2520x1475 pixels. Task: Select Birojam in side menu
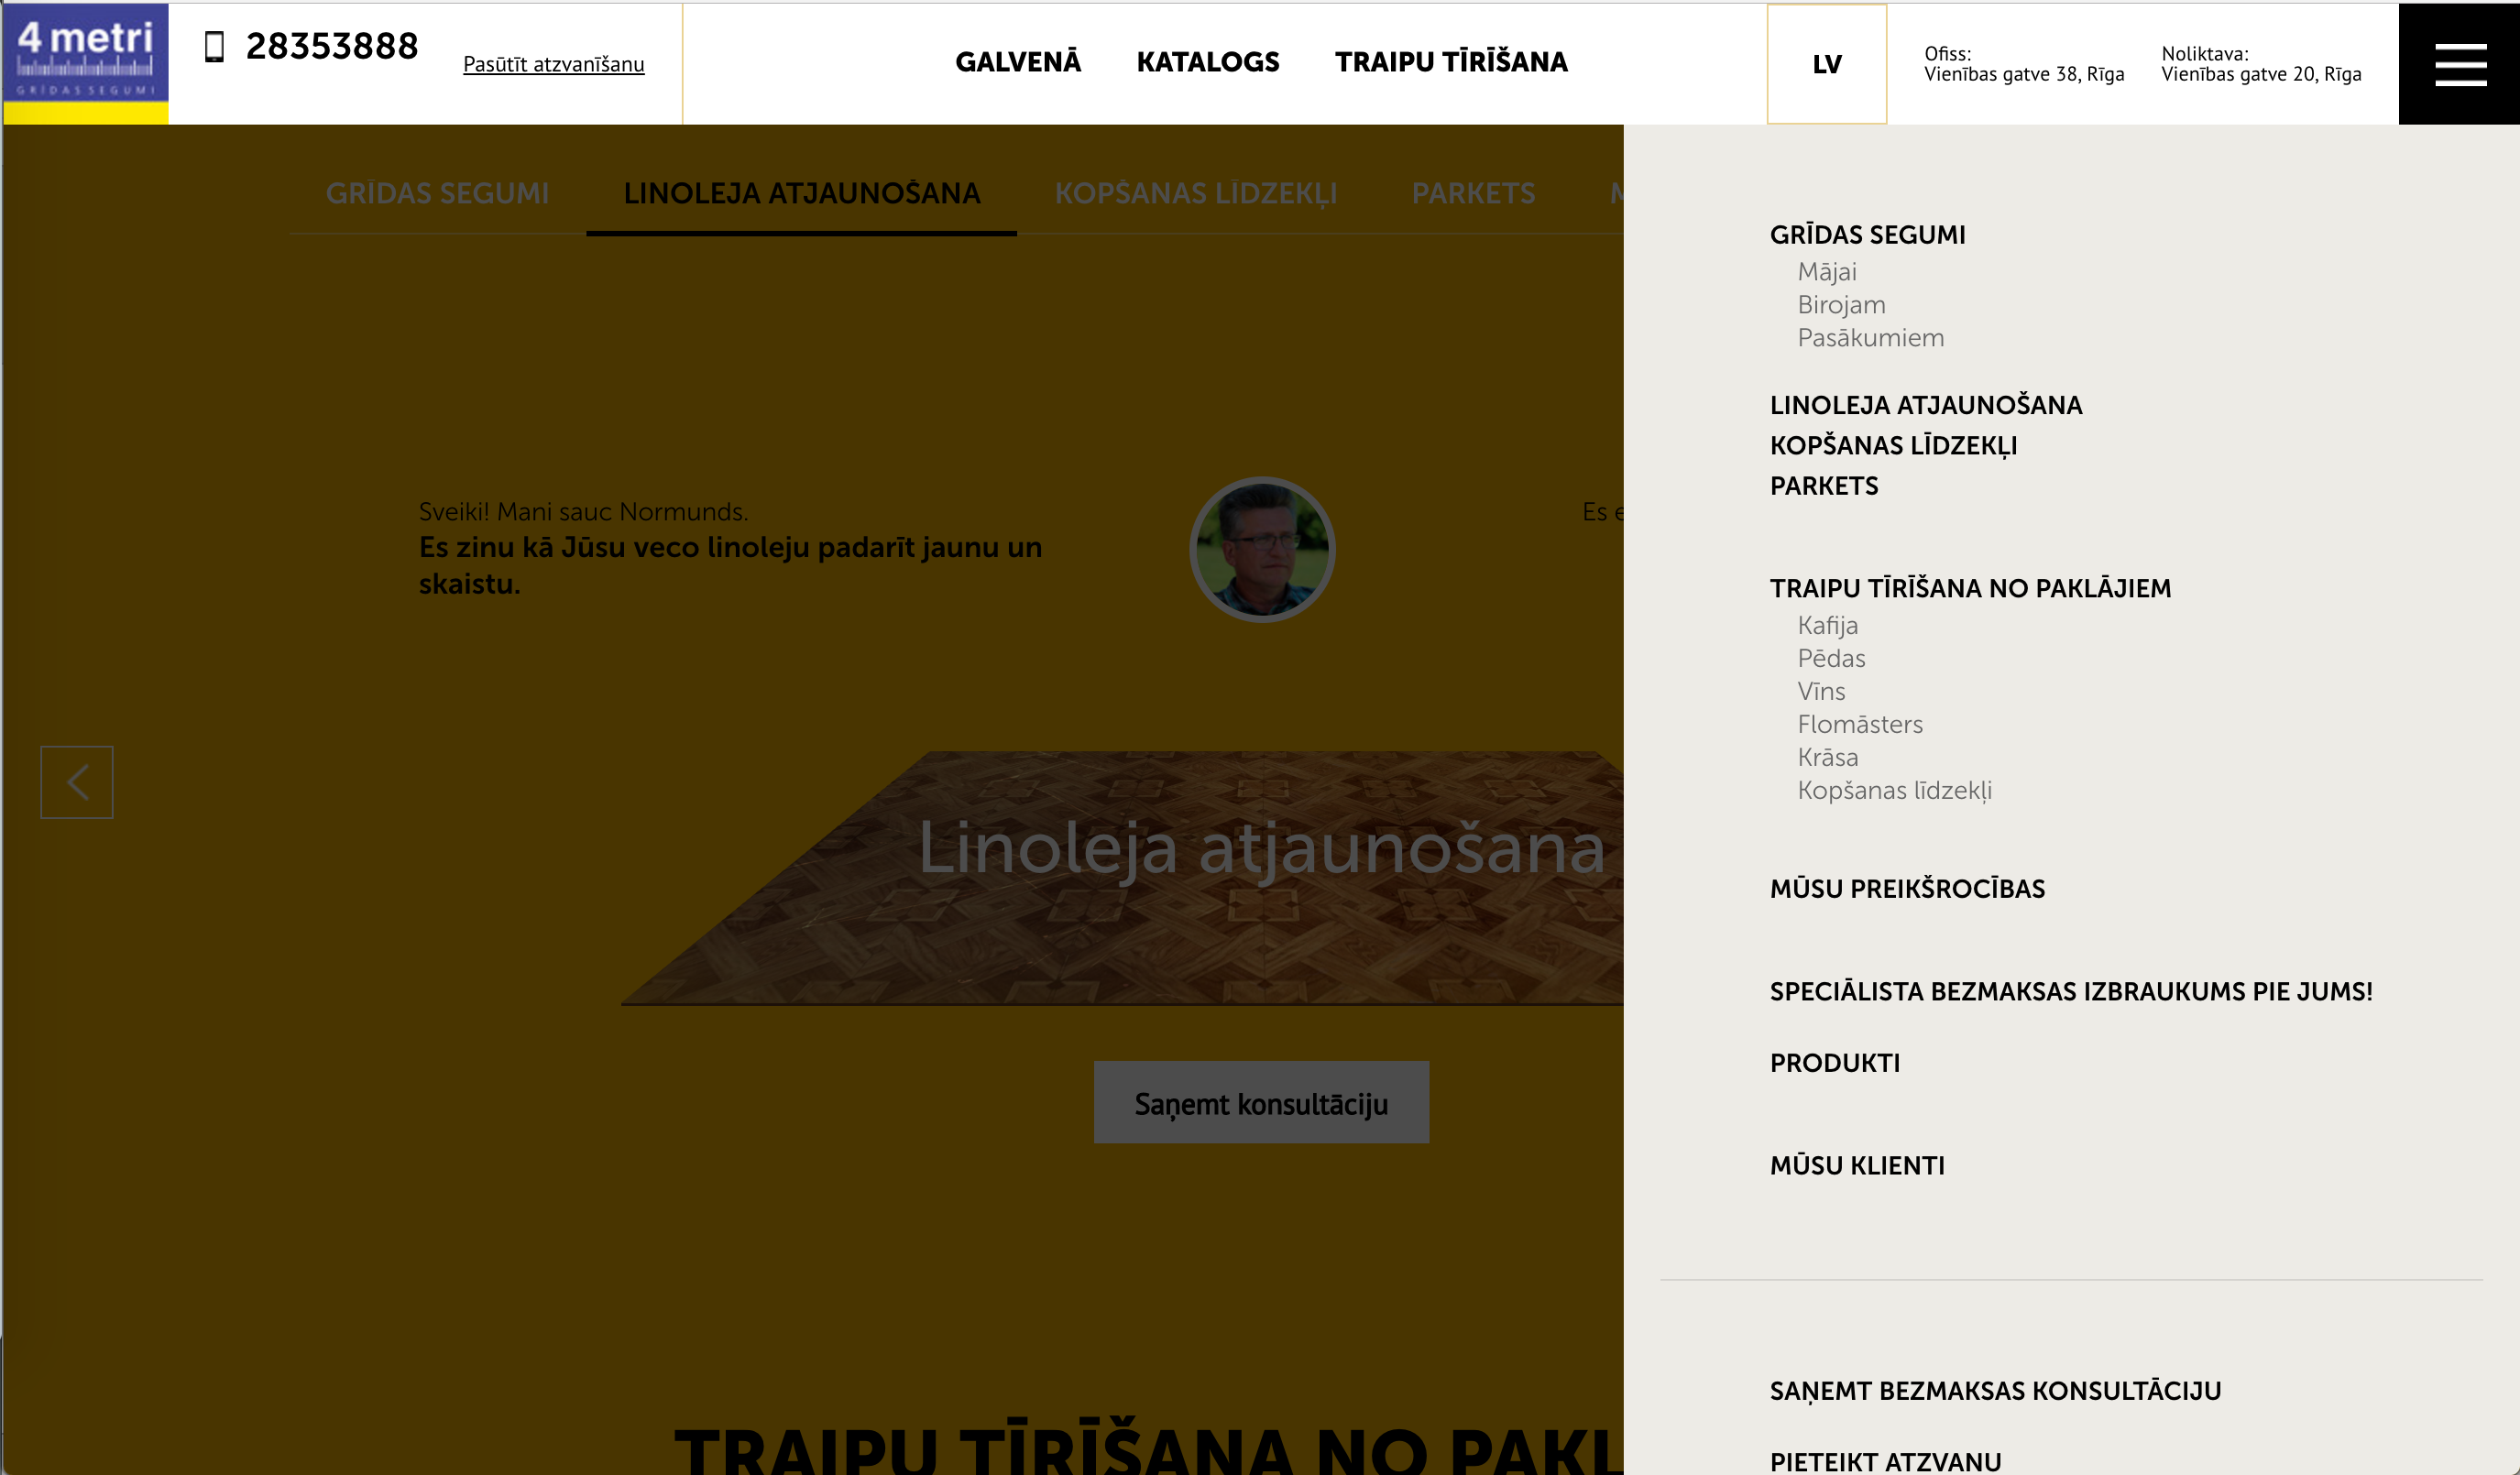click(1841, 305)
